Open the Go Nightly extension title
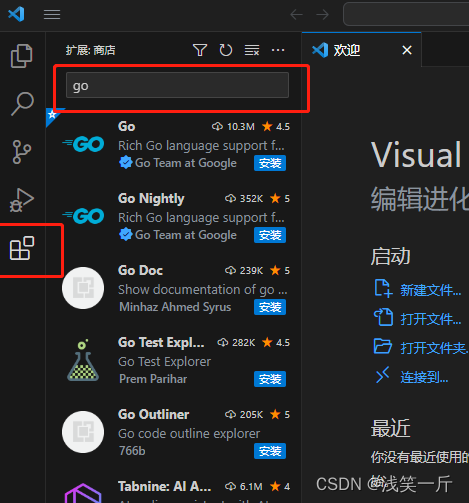 click(x=151, y=199)
